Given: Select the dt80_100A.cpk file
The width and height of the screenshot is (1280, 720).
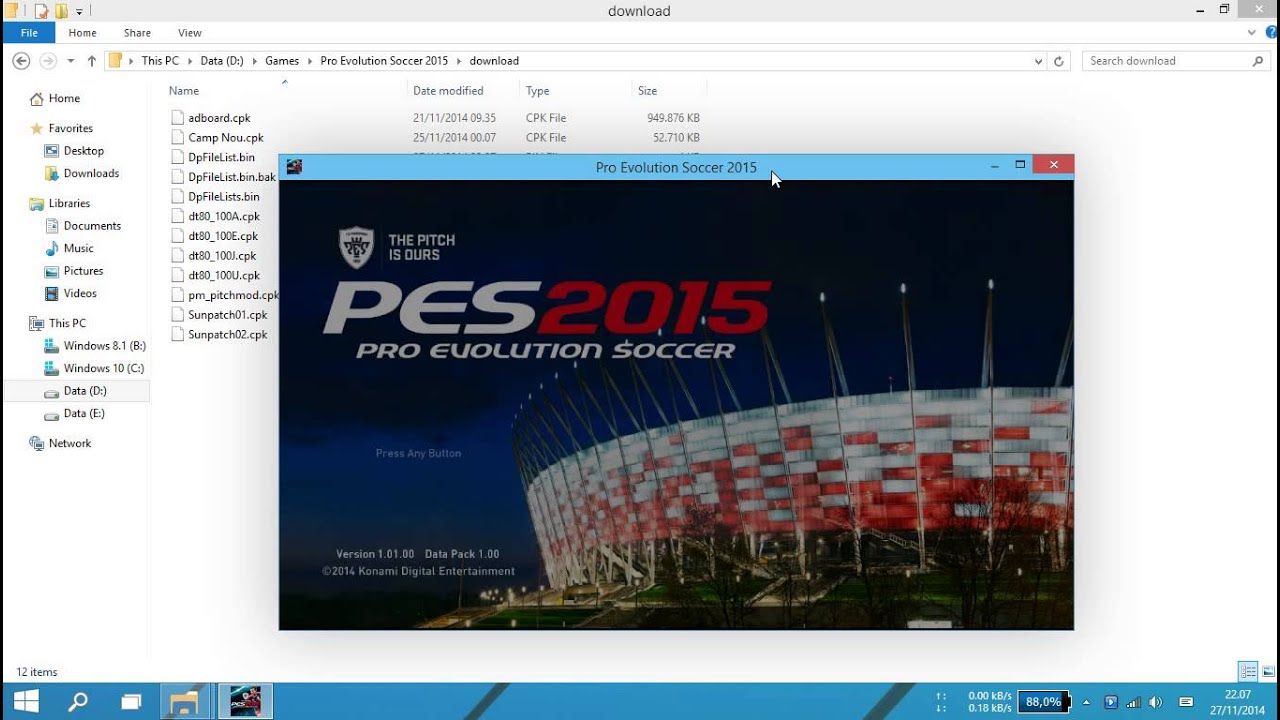Looking at the screenshot, I should coord(223,216).
